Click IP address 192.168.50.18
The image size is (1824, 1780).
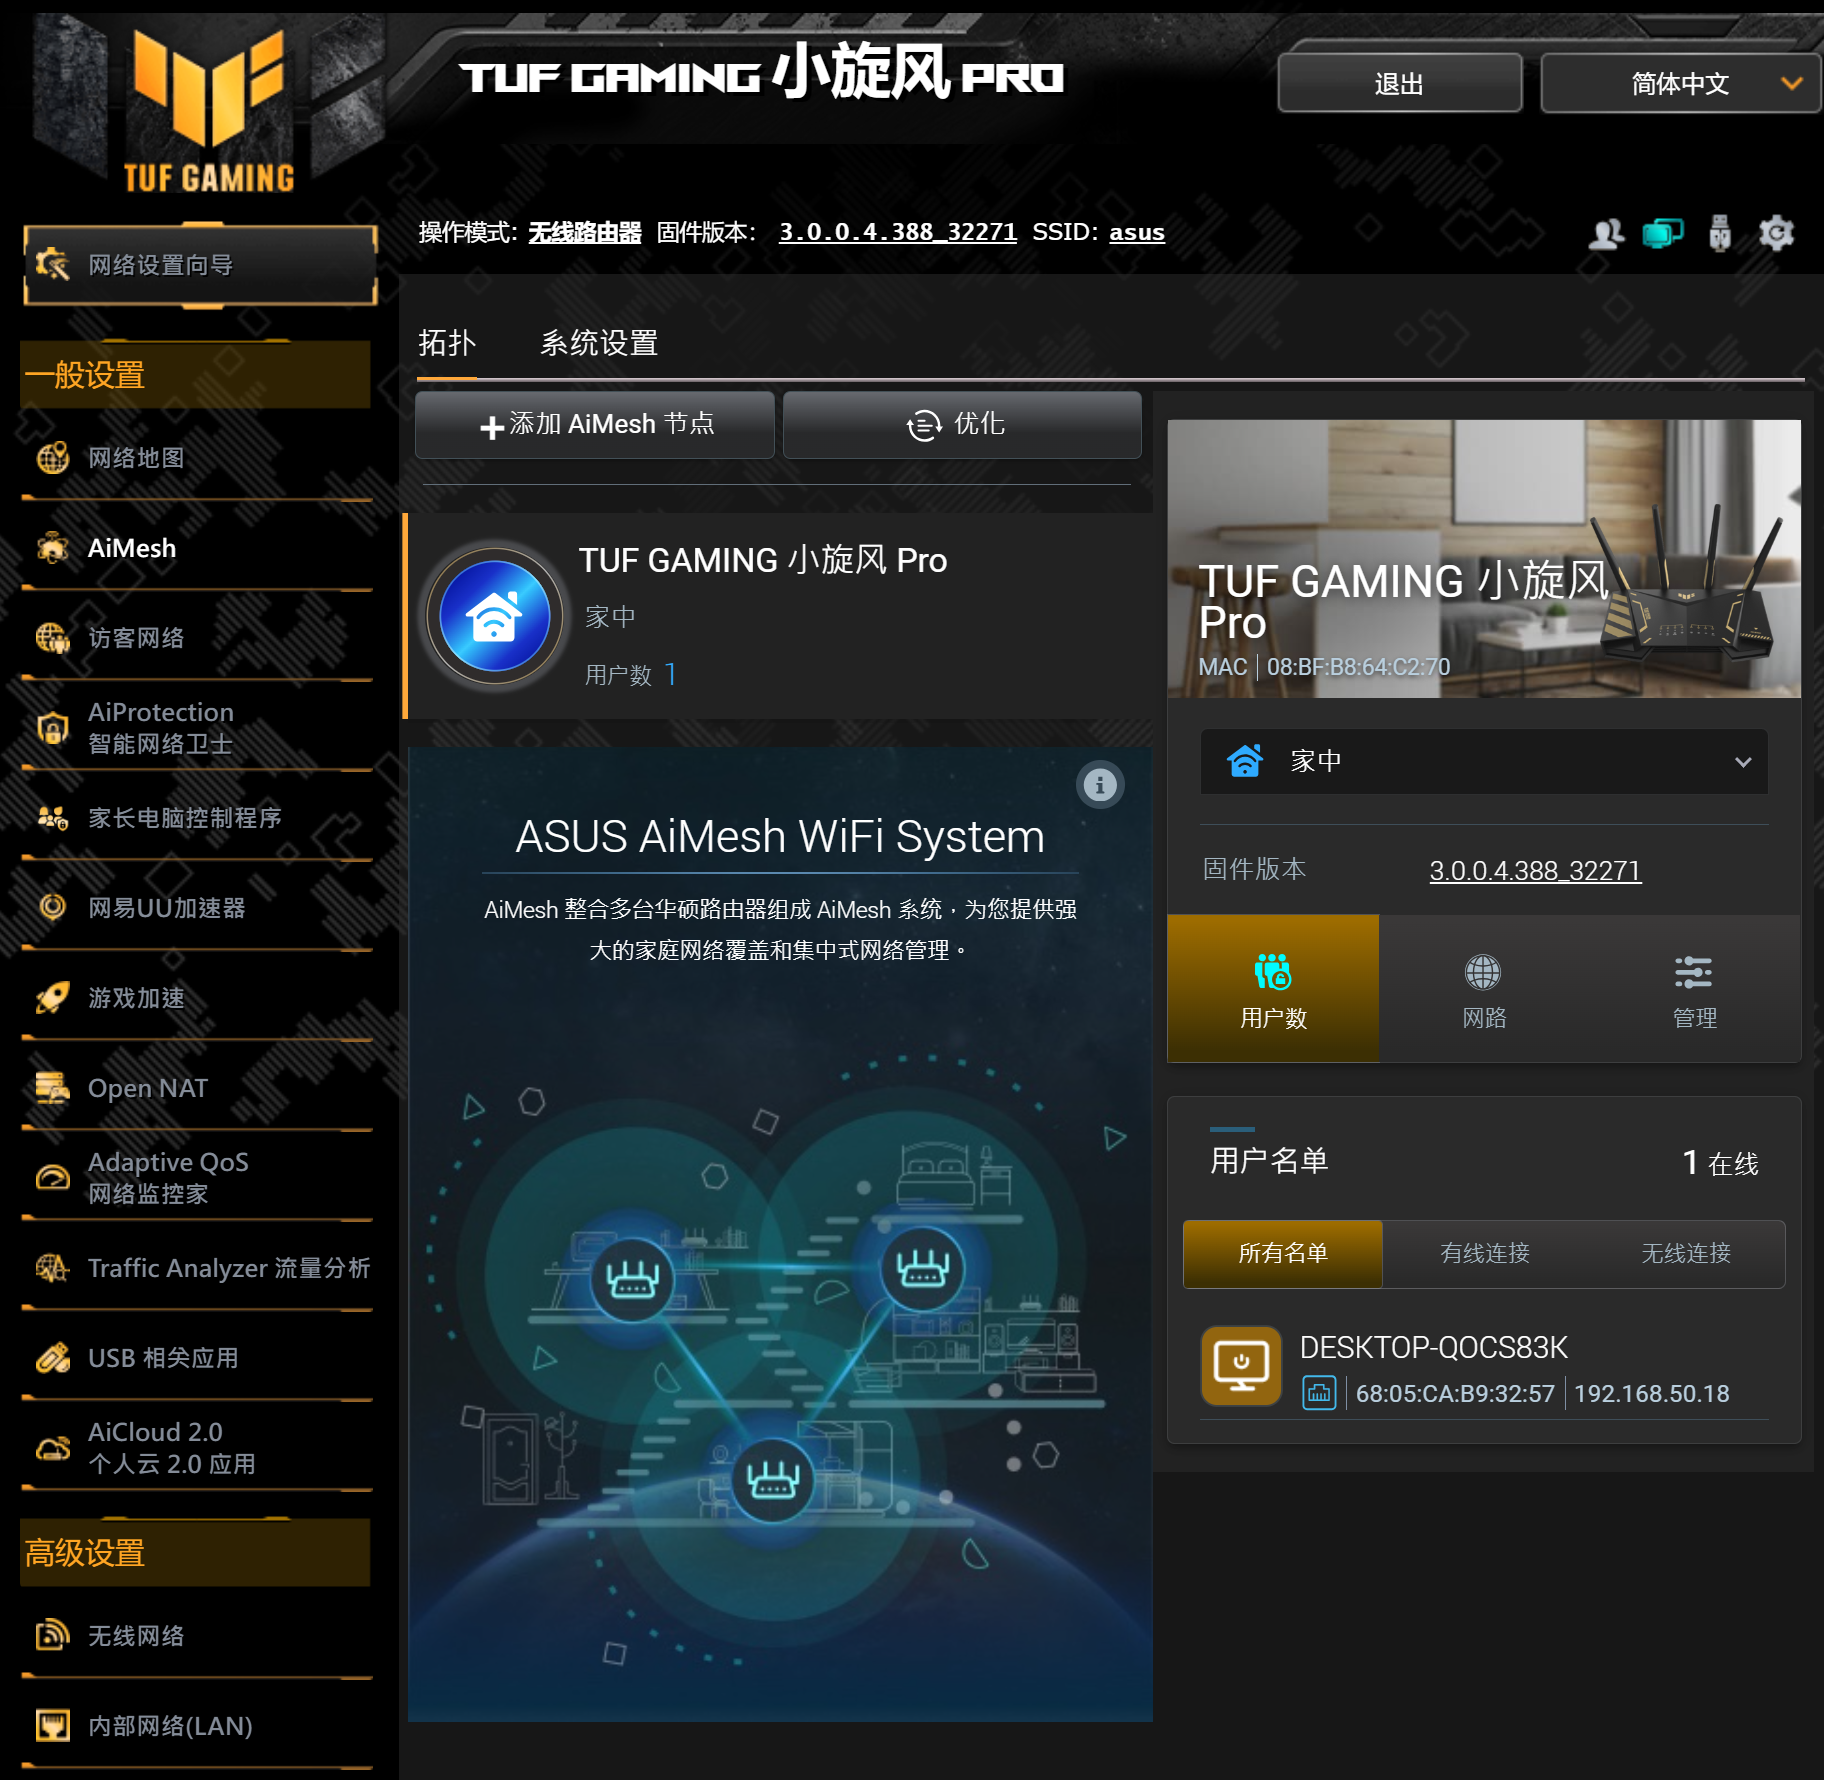(1652, 1394)
